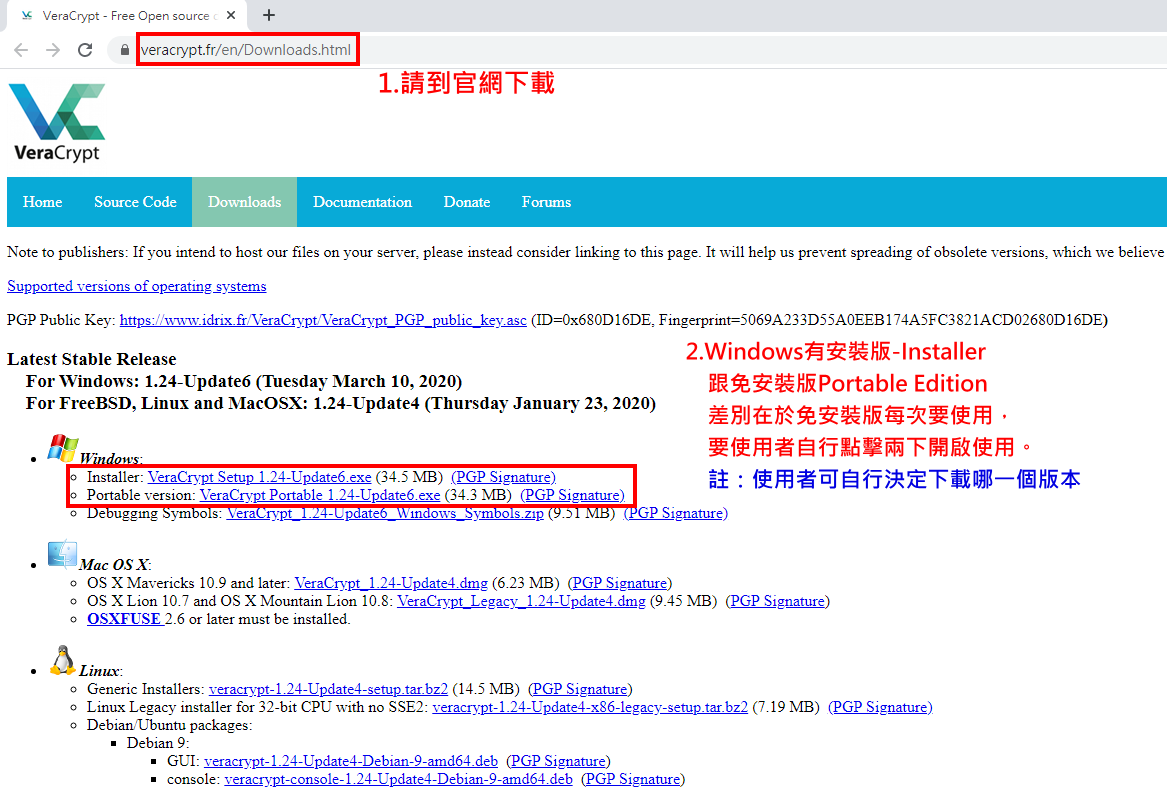The width and height of the screenshot is (1167, 789).
Task: Click the VeraCrypt logo
Action: 57,123
